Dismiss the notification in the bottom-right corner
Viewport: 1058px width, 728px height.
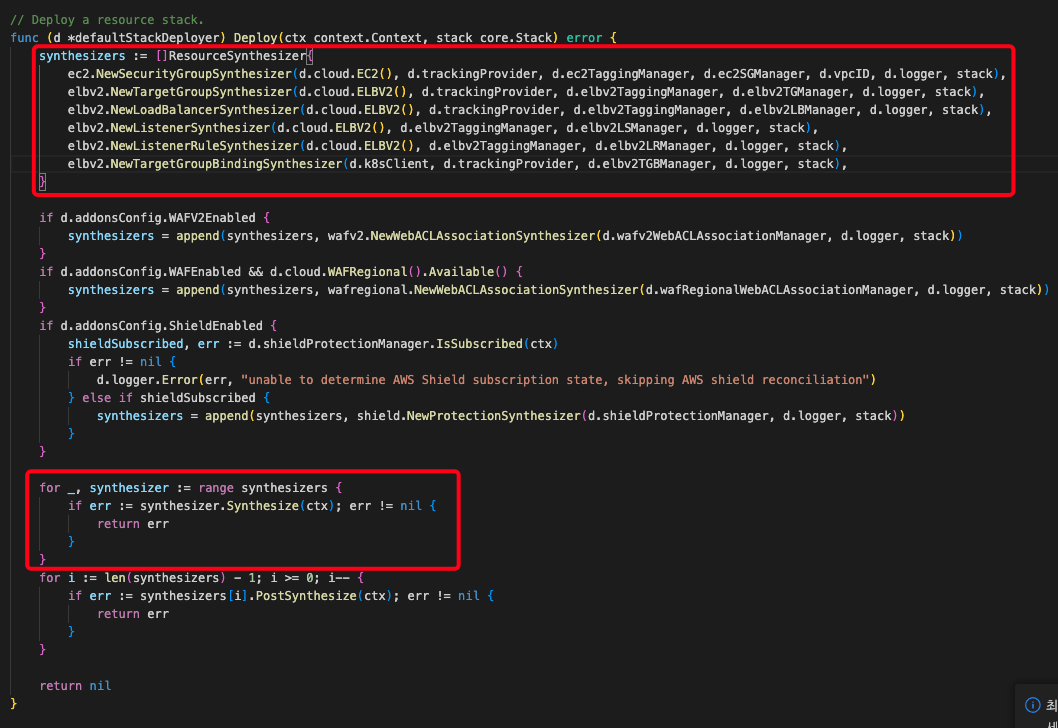(x=1054, y=704)
